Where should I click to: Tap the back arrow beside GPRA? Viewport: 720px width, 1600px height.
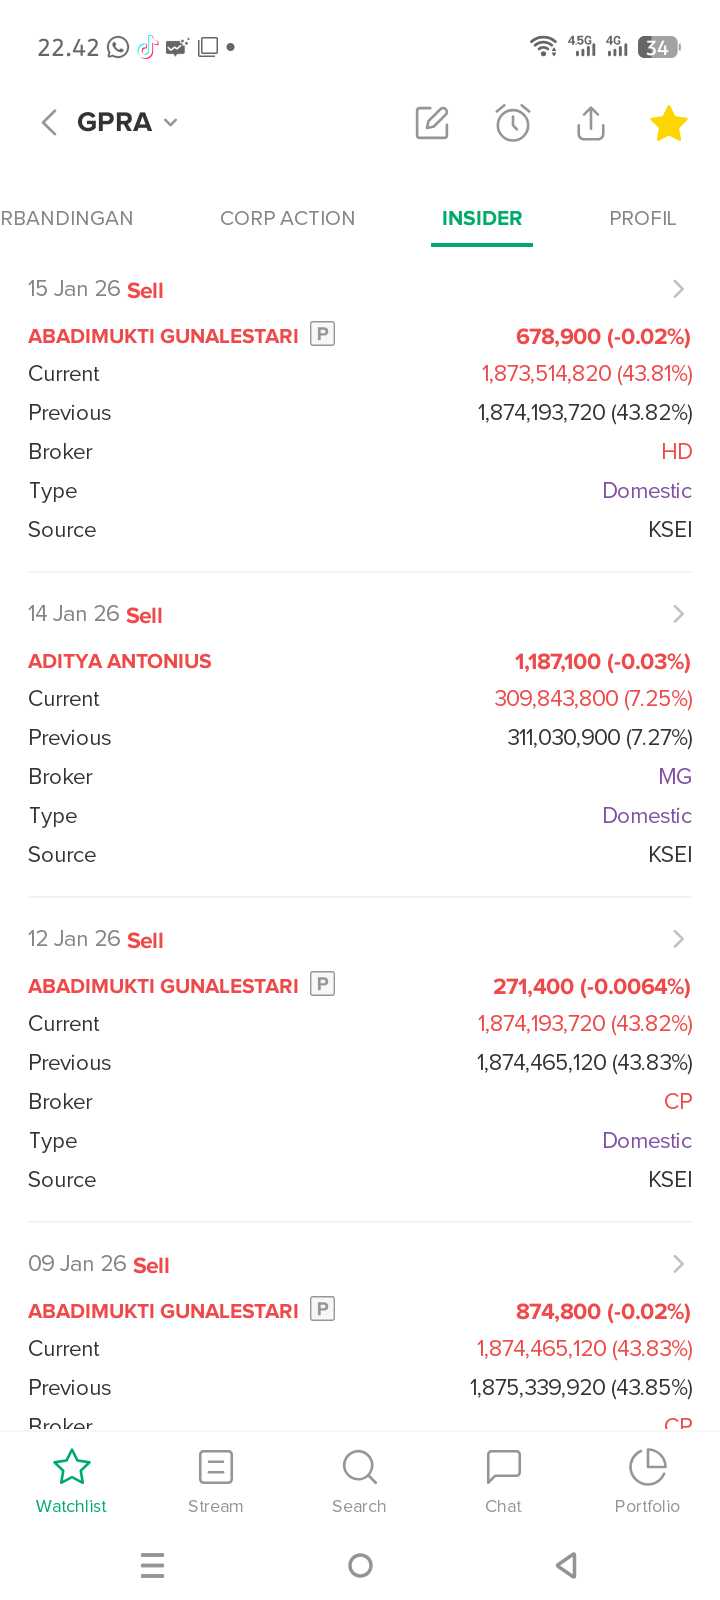point(48,122)
